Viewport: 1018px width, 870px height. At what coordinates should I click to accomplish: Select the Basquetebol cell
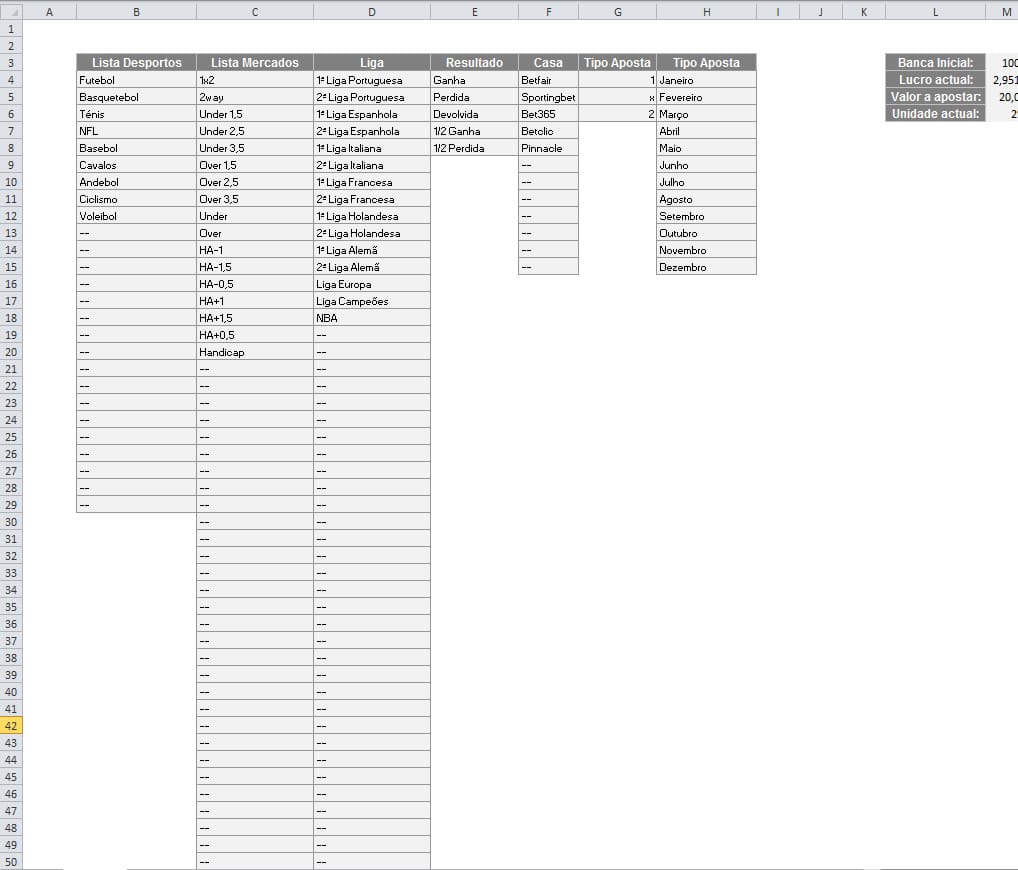(x=136, y=97)
